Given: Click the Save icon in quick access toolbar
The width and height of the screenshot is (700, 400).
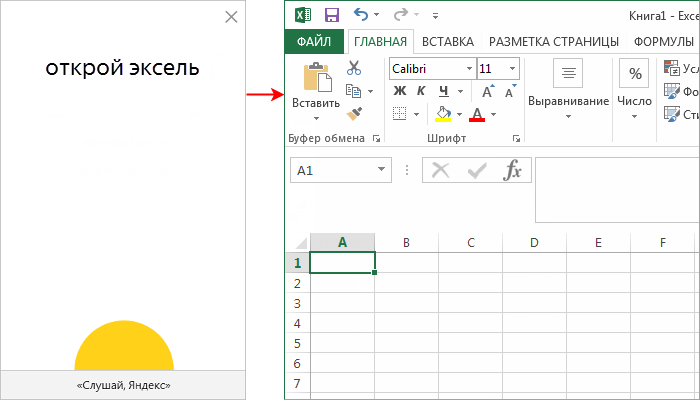Looking at the screenshot, I should (x=332, y=15).
